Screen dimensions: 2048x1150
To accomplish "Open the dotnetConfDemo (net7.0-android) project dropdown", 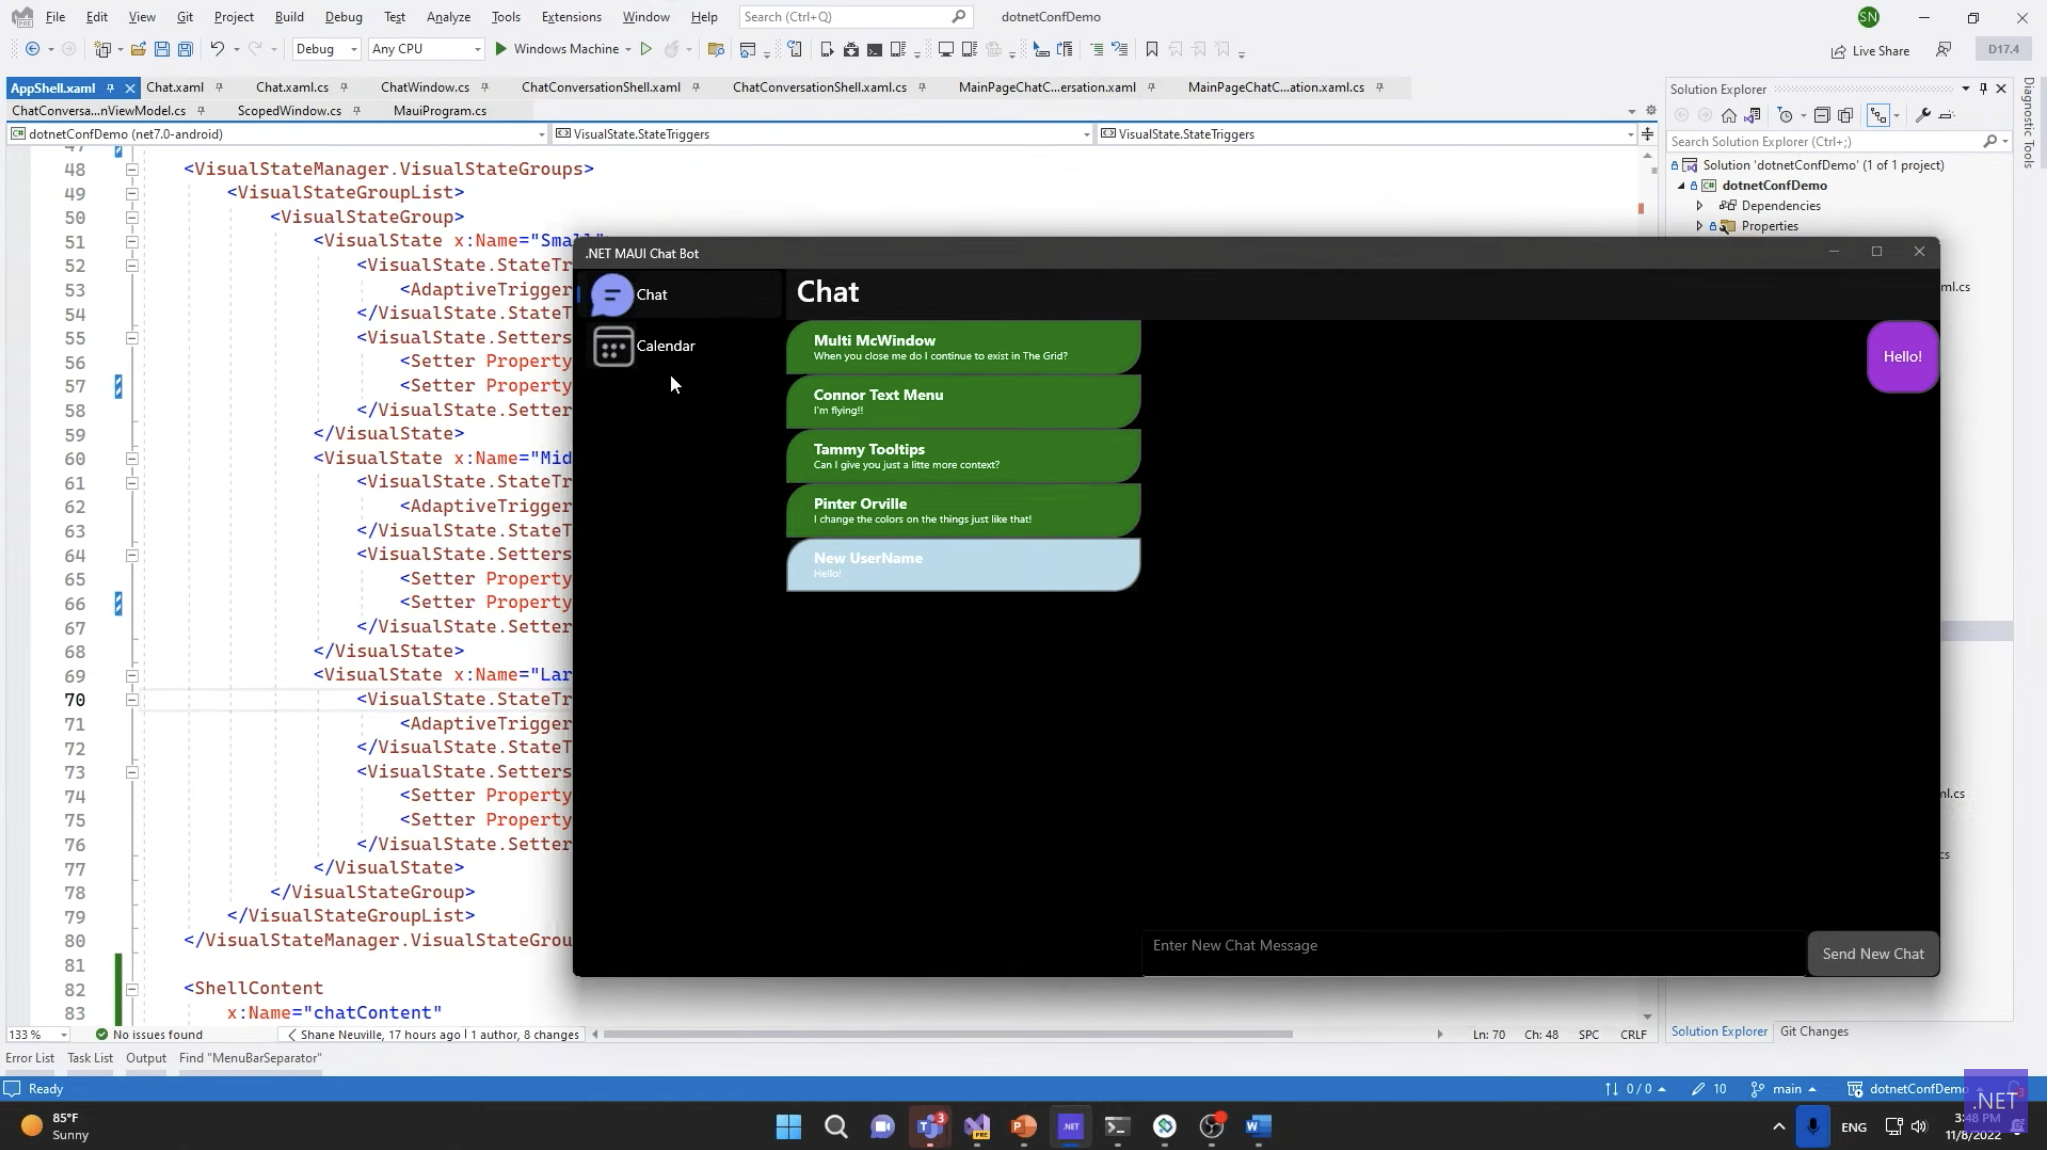I will coord(277,134).
